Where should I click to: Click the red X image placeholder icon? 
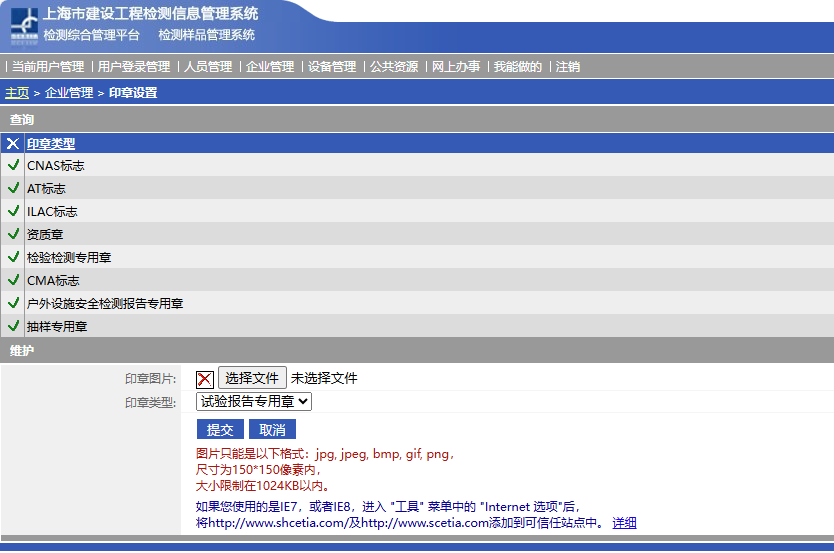[x=205, y=379]
